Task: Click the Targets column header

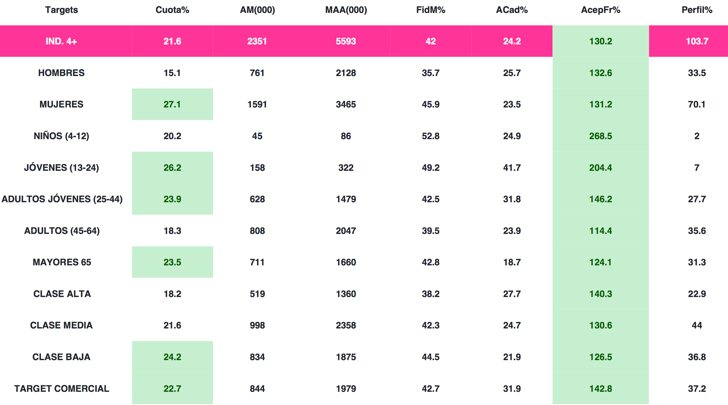Action: click(62, 9)
